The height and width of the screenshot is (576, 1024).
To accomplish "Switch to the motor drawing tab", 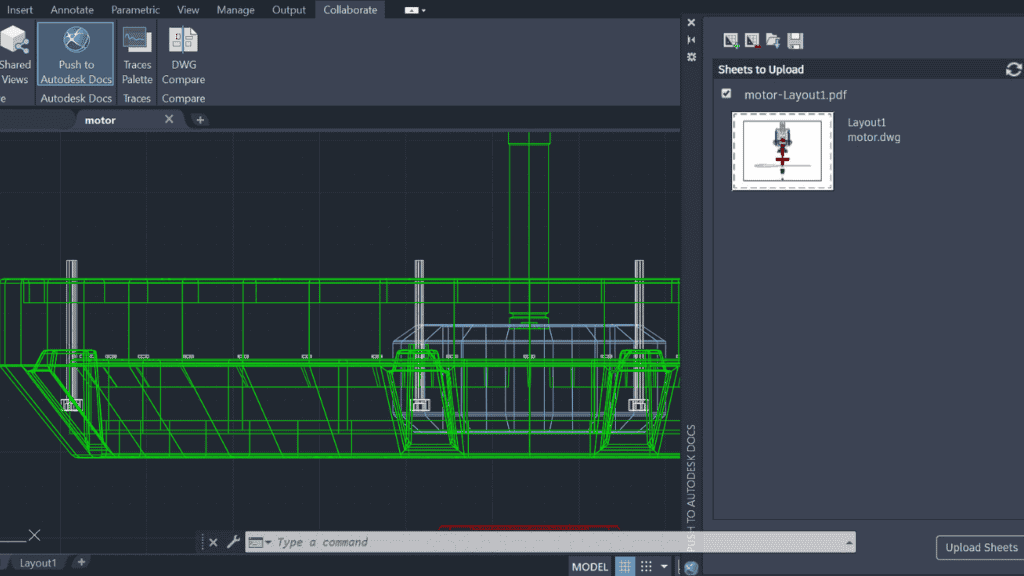I will [x=100, y=120].
